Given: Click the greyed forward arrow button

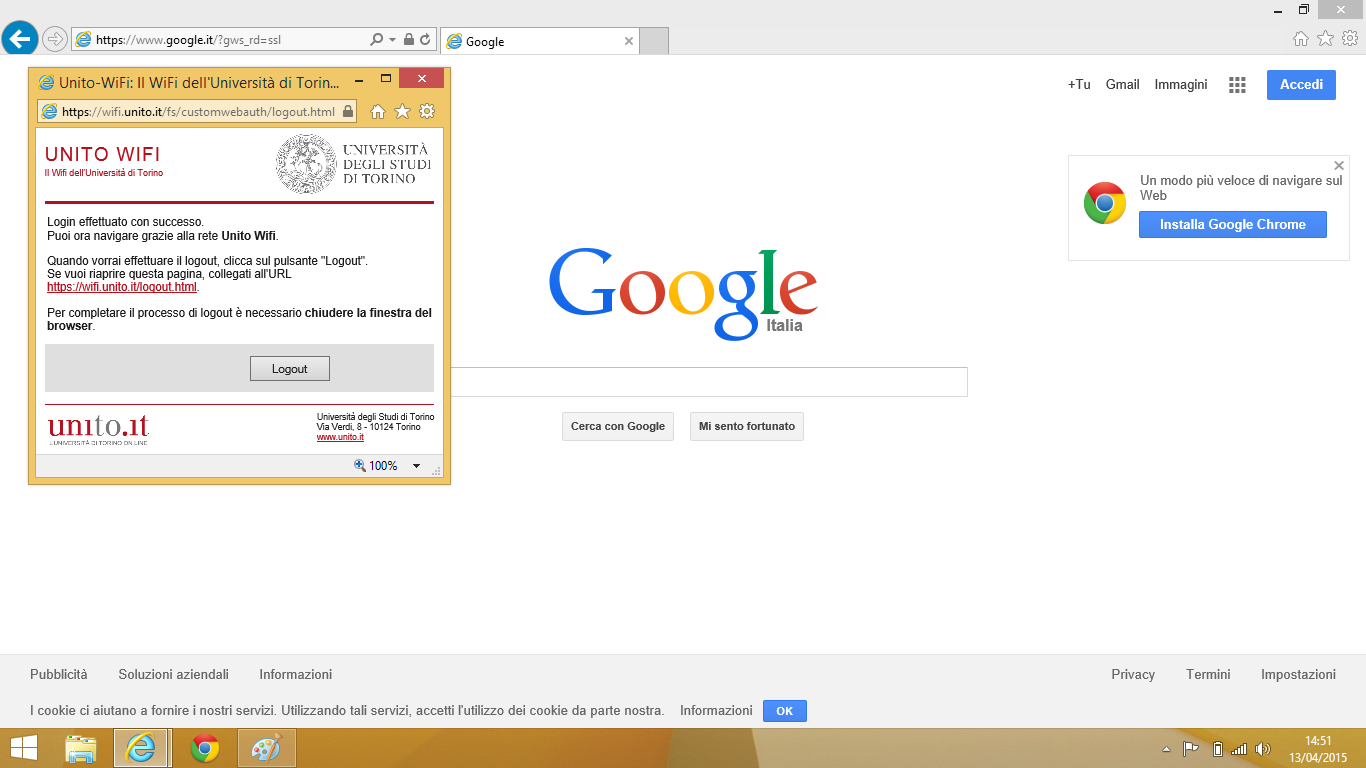Looking at the screenshot, I should pyautogui.click(x=55, y=39).
